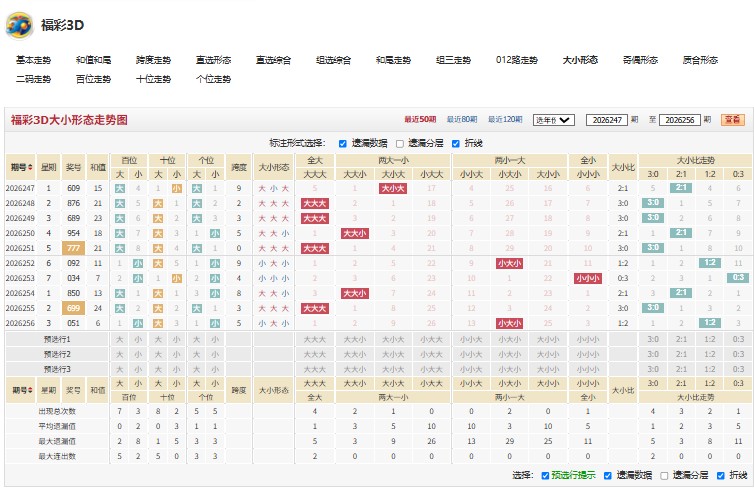Click the 2:1 badge in row 2026254
Screen dimensions: 754x488
(x=681, y=293)
